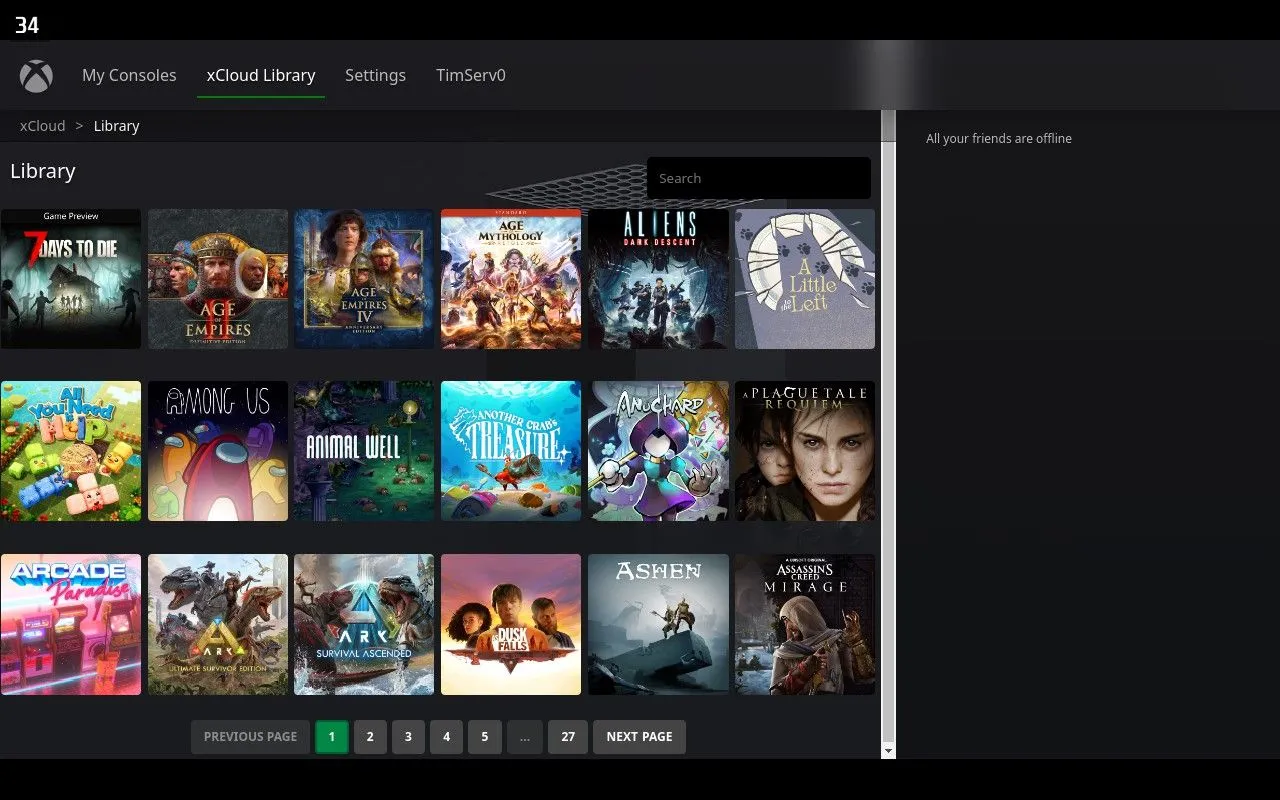Open A Plague Tale Requiem tile

click(x=805, y=451)
